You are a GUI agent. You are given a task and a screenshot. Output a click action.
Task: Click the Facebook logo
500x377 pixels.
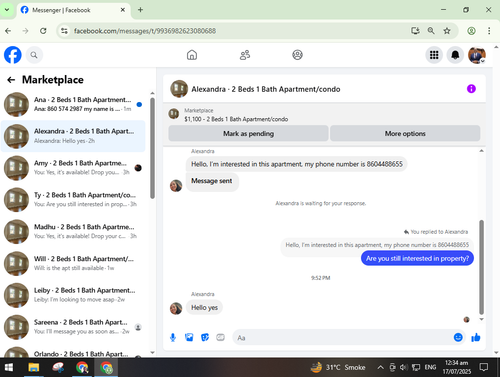pyautogui.click(x=13, y=55)
